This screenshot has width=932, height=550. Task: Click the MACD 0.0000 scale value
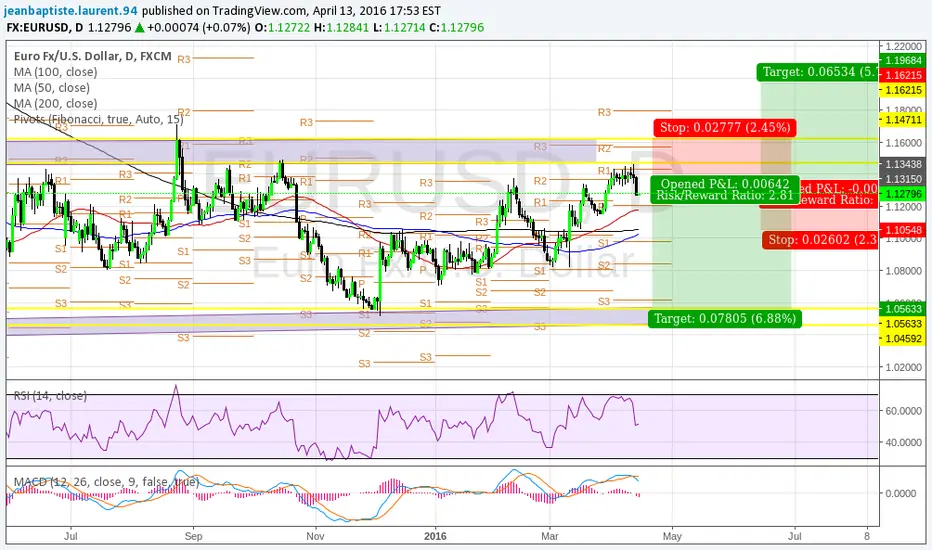903,493
